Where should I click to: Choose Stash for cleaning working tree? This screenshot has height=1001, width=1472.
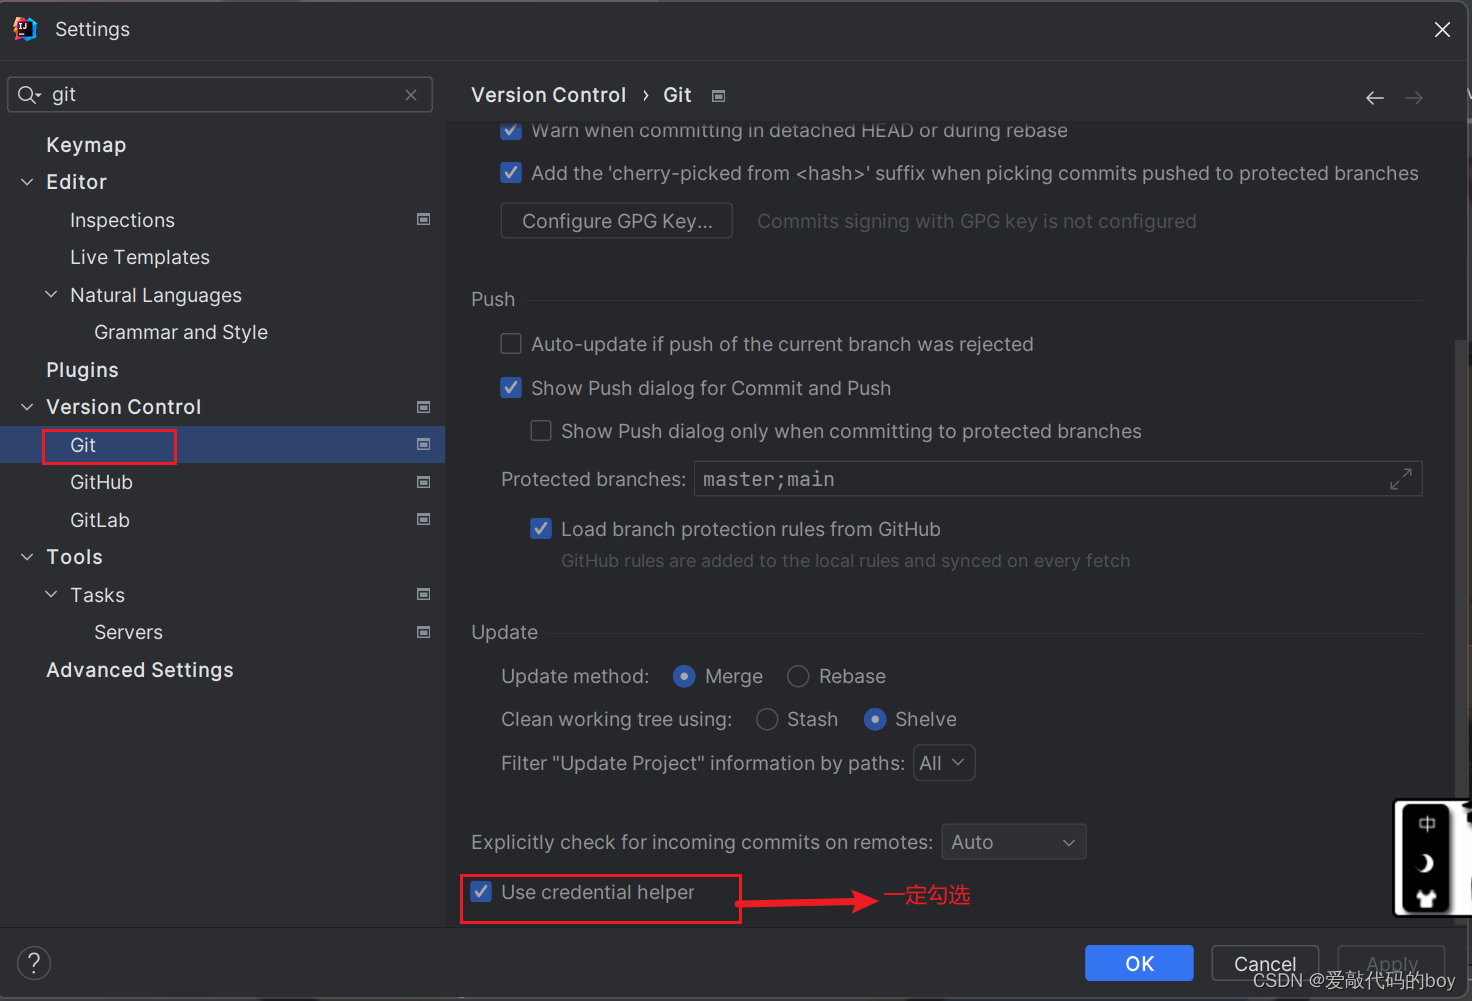tap(767, 720)
